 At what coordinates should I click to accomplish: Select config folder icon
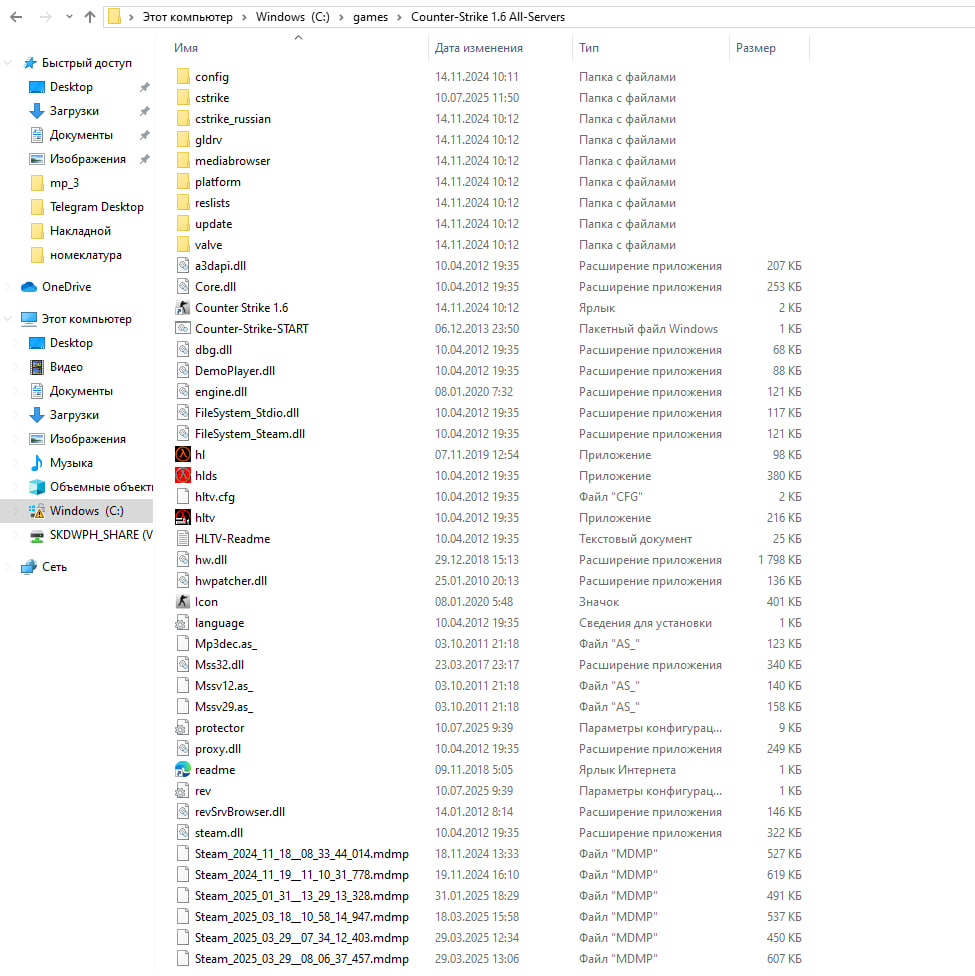[182, 77]
